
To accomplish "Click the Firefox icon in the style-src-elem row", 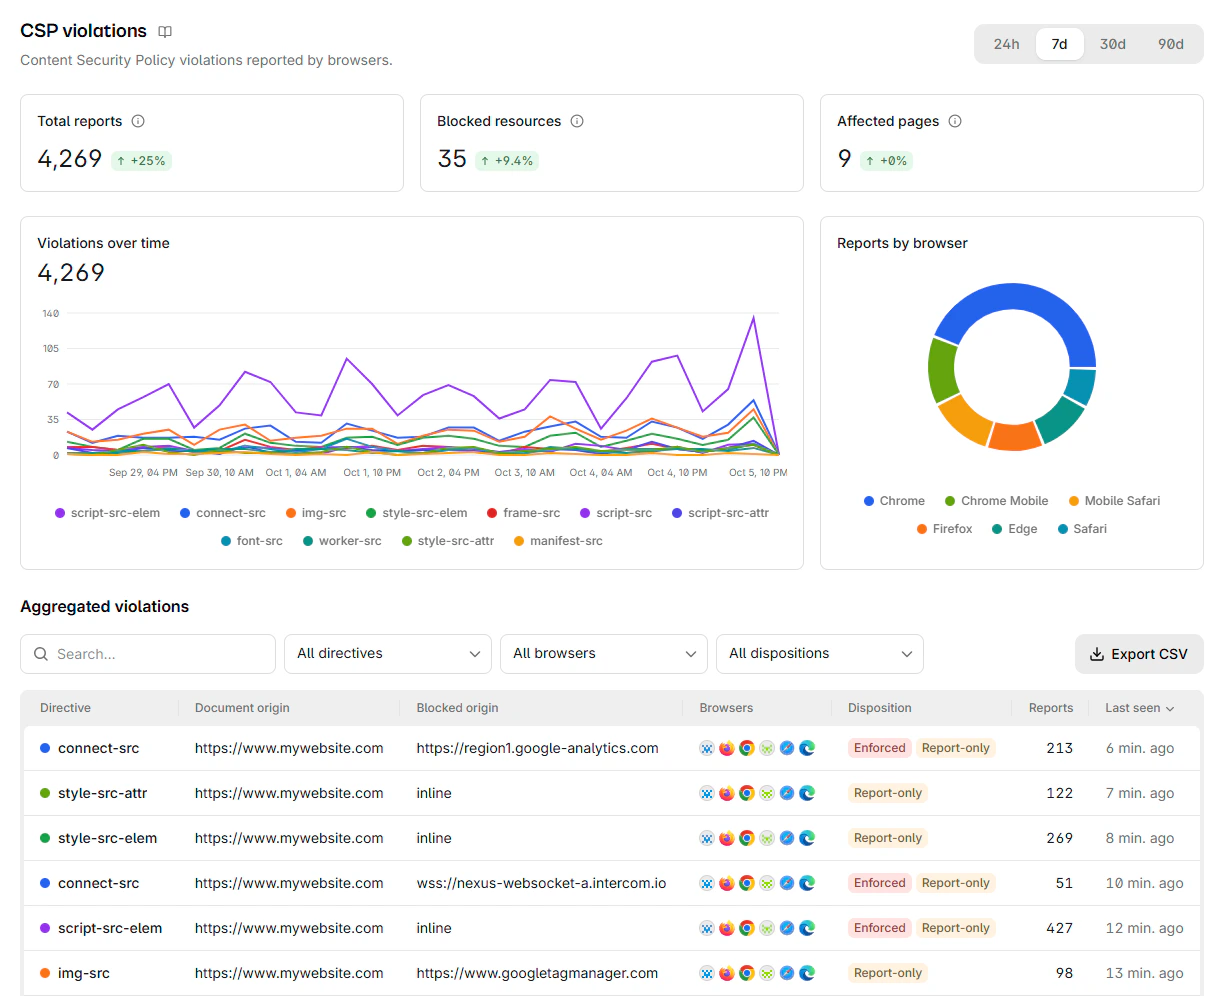I will pos(727,838).
